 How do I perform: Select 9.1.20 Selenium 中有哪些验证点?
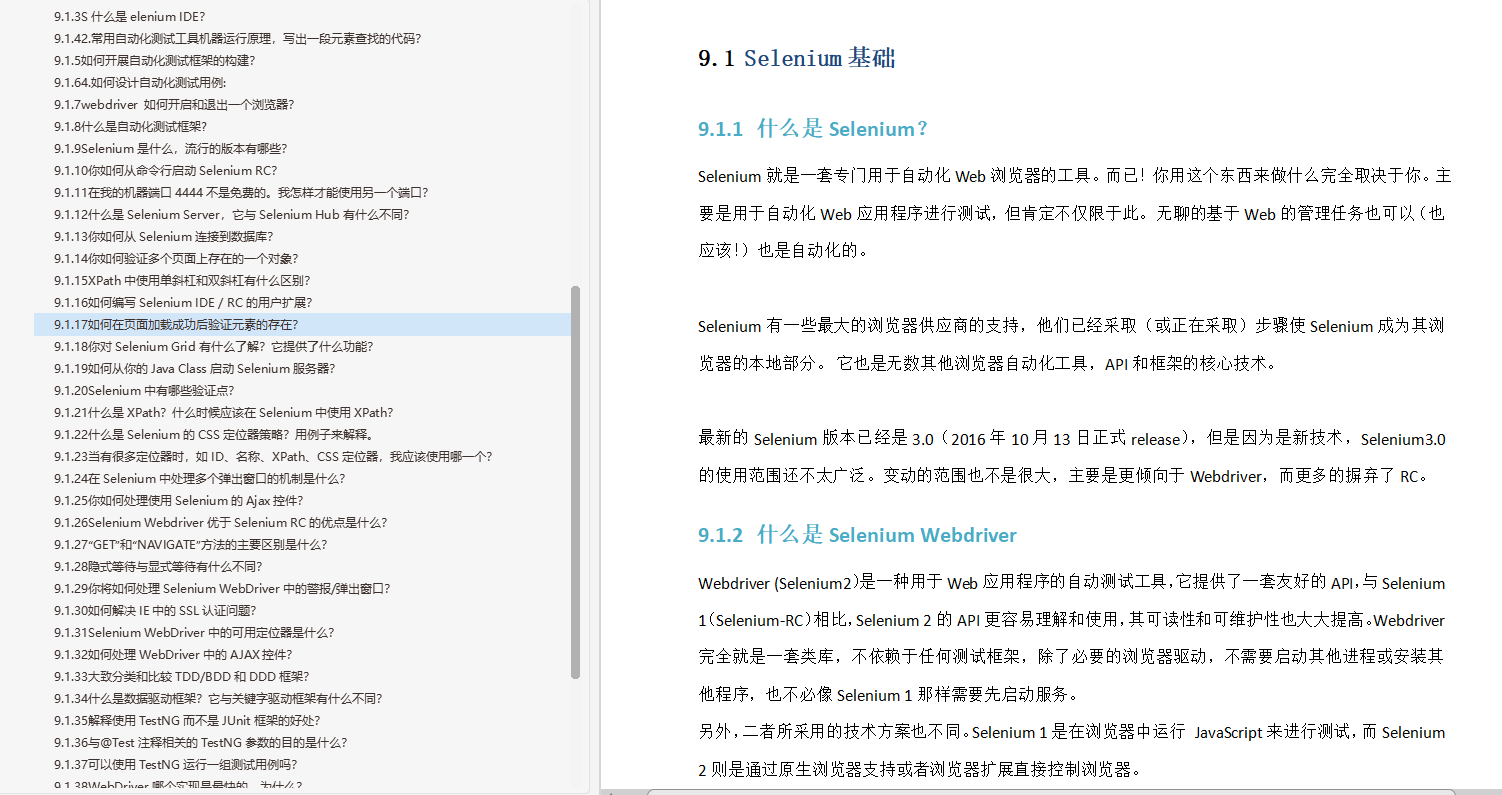point(144,390)
